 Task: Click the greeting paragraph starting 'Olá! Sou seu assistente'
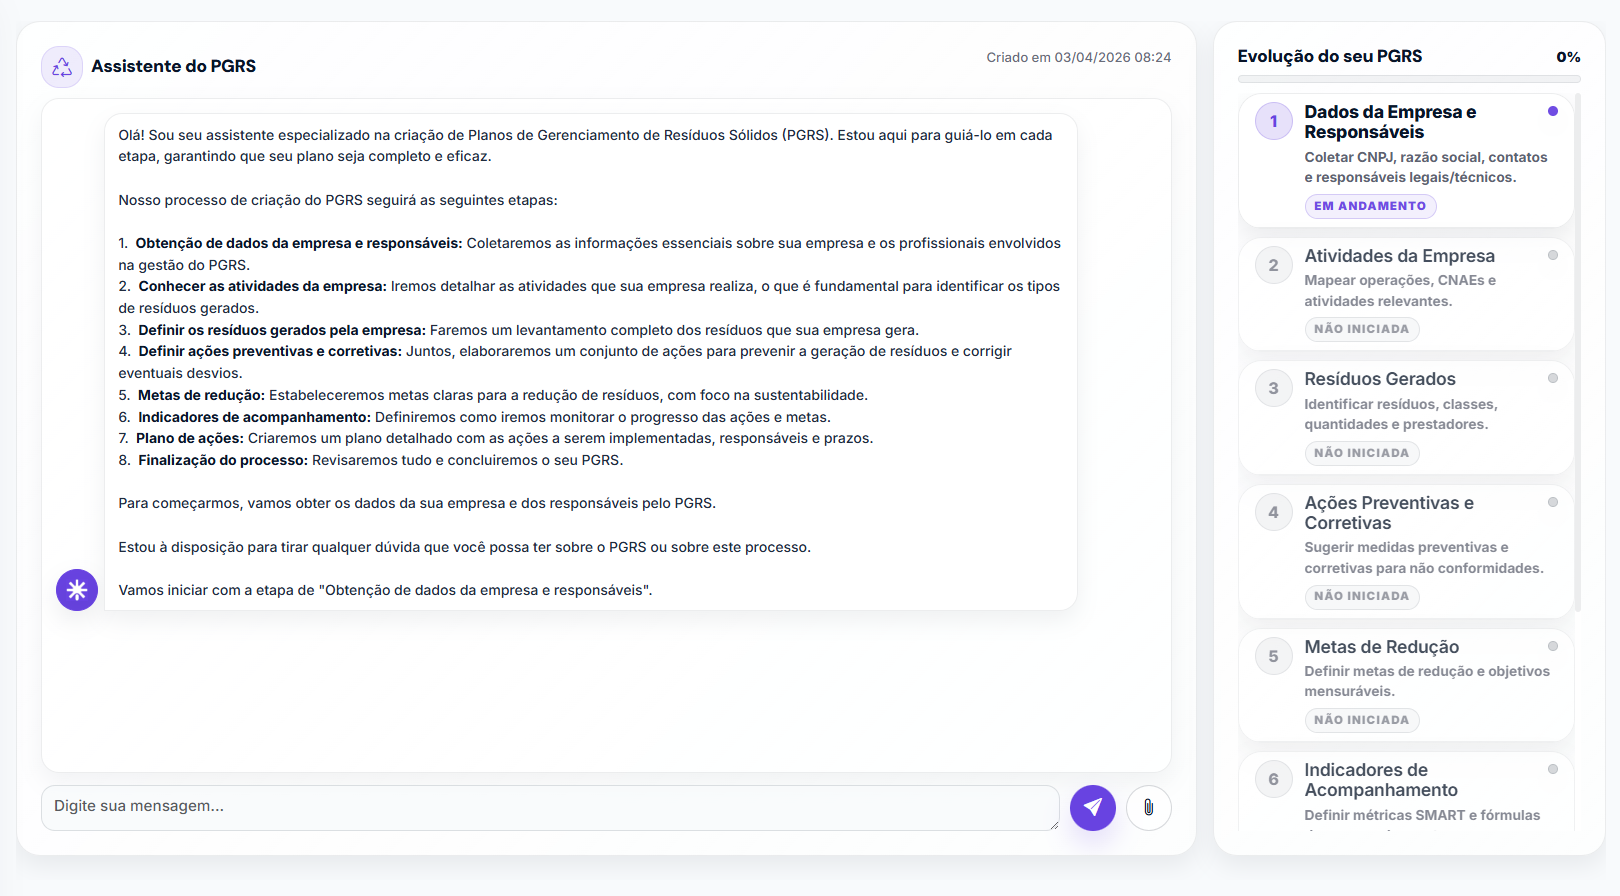click(585, 145)
